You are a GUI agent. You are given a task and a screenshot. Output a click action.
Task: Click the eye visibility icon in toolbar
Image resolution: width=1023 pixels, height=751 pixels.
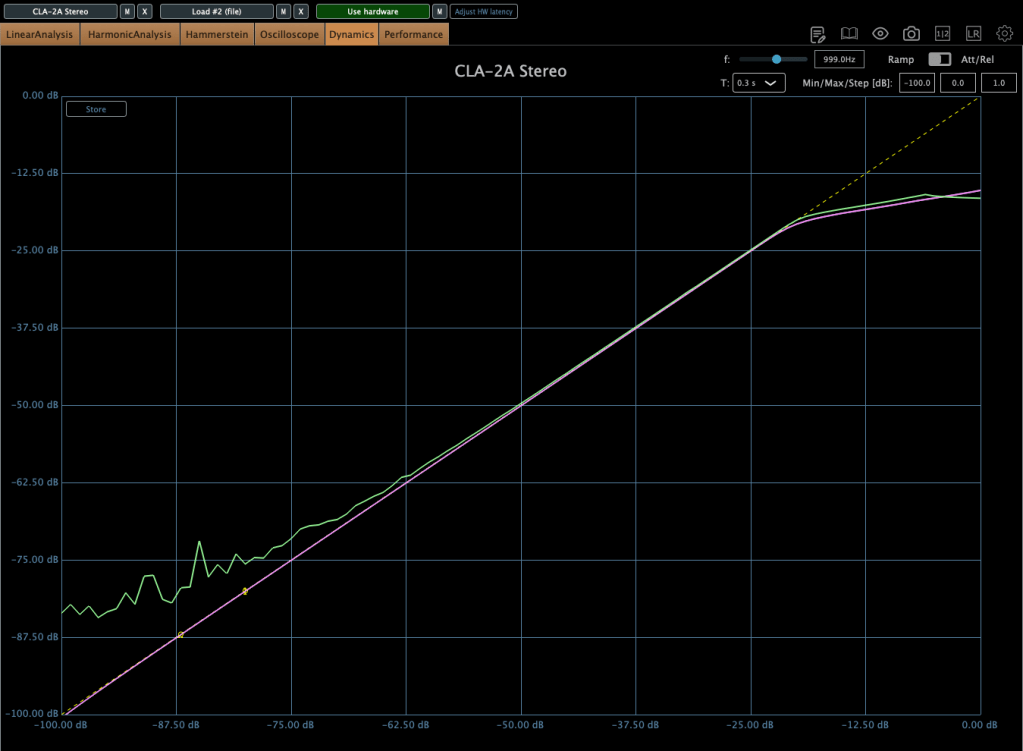(880, 34)
